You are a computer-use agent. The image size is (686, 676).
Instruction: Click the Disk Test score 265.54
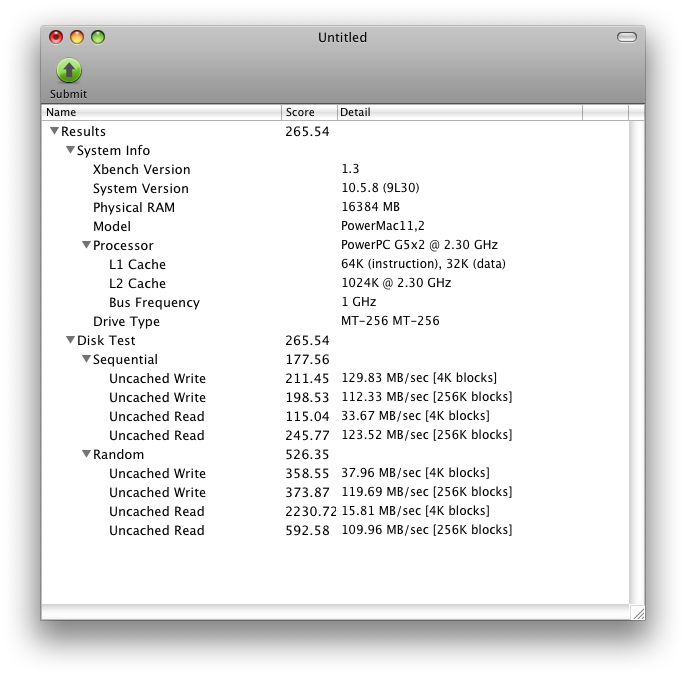click(x=307, y=340)
